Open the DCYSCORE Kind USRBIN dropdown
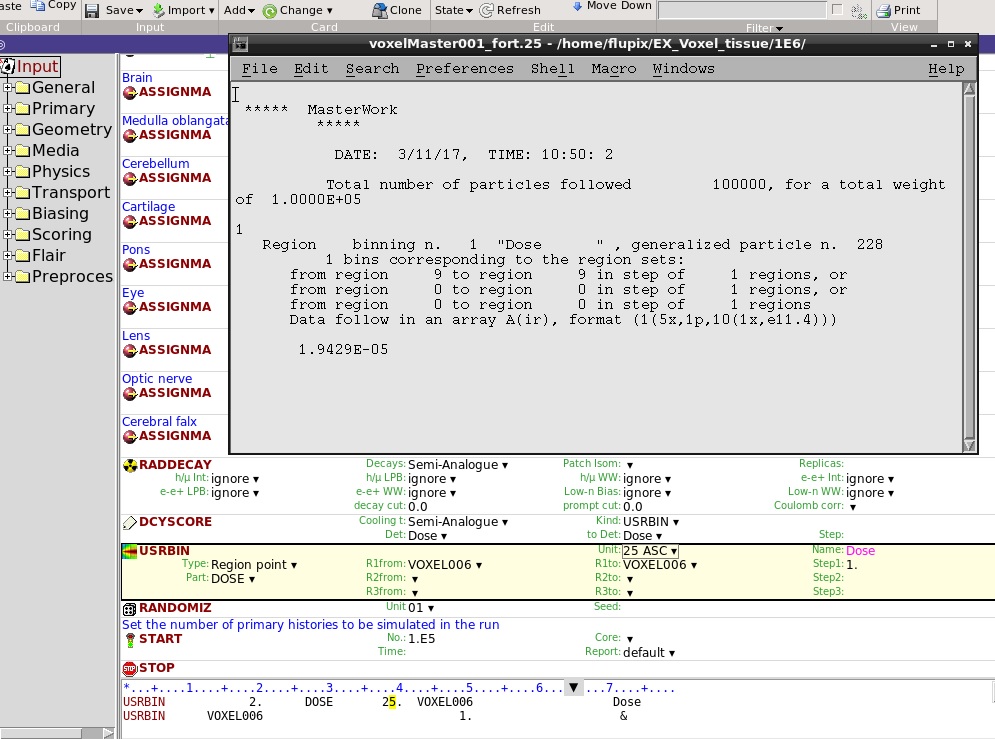Screen dimensions: 995x739 [651, 521]
